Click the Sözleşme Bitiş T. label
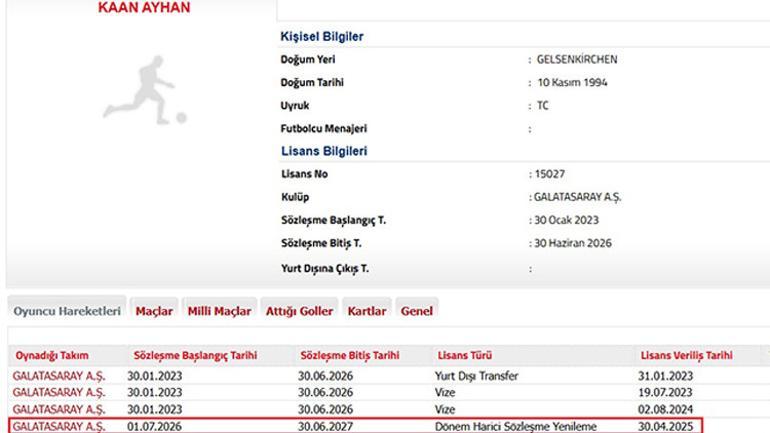This screenshot has width=770, height=433. (x=321, y=244)
